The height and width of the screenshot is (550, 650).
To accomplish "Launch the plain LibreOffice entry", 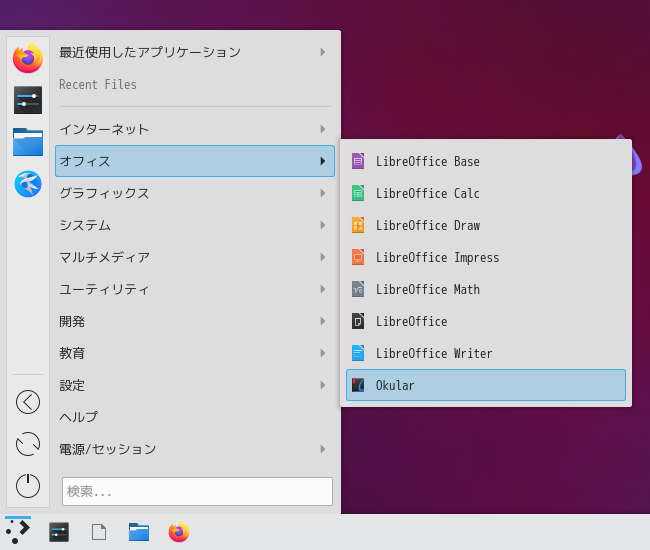I will coord(486,321).
